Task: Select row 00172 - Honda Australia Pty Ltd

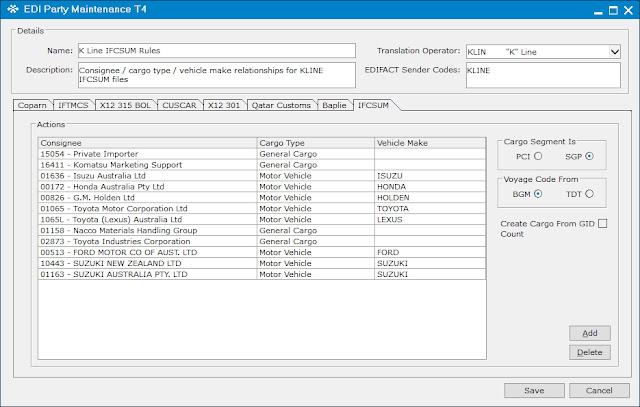Action: (262, 187)
